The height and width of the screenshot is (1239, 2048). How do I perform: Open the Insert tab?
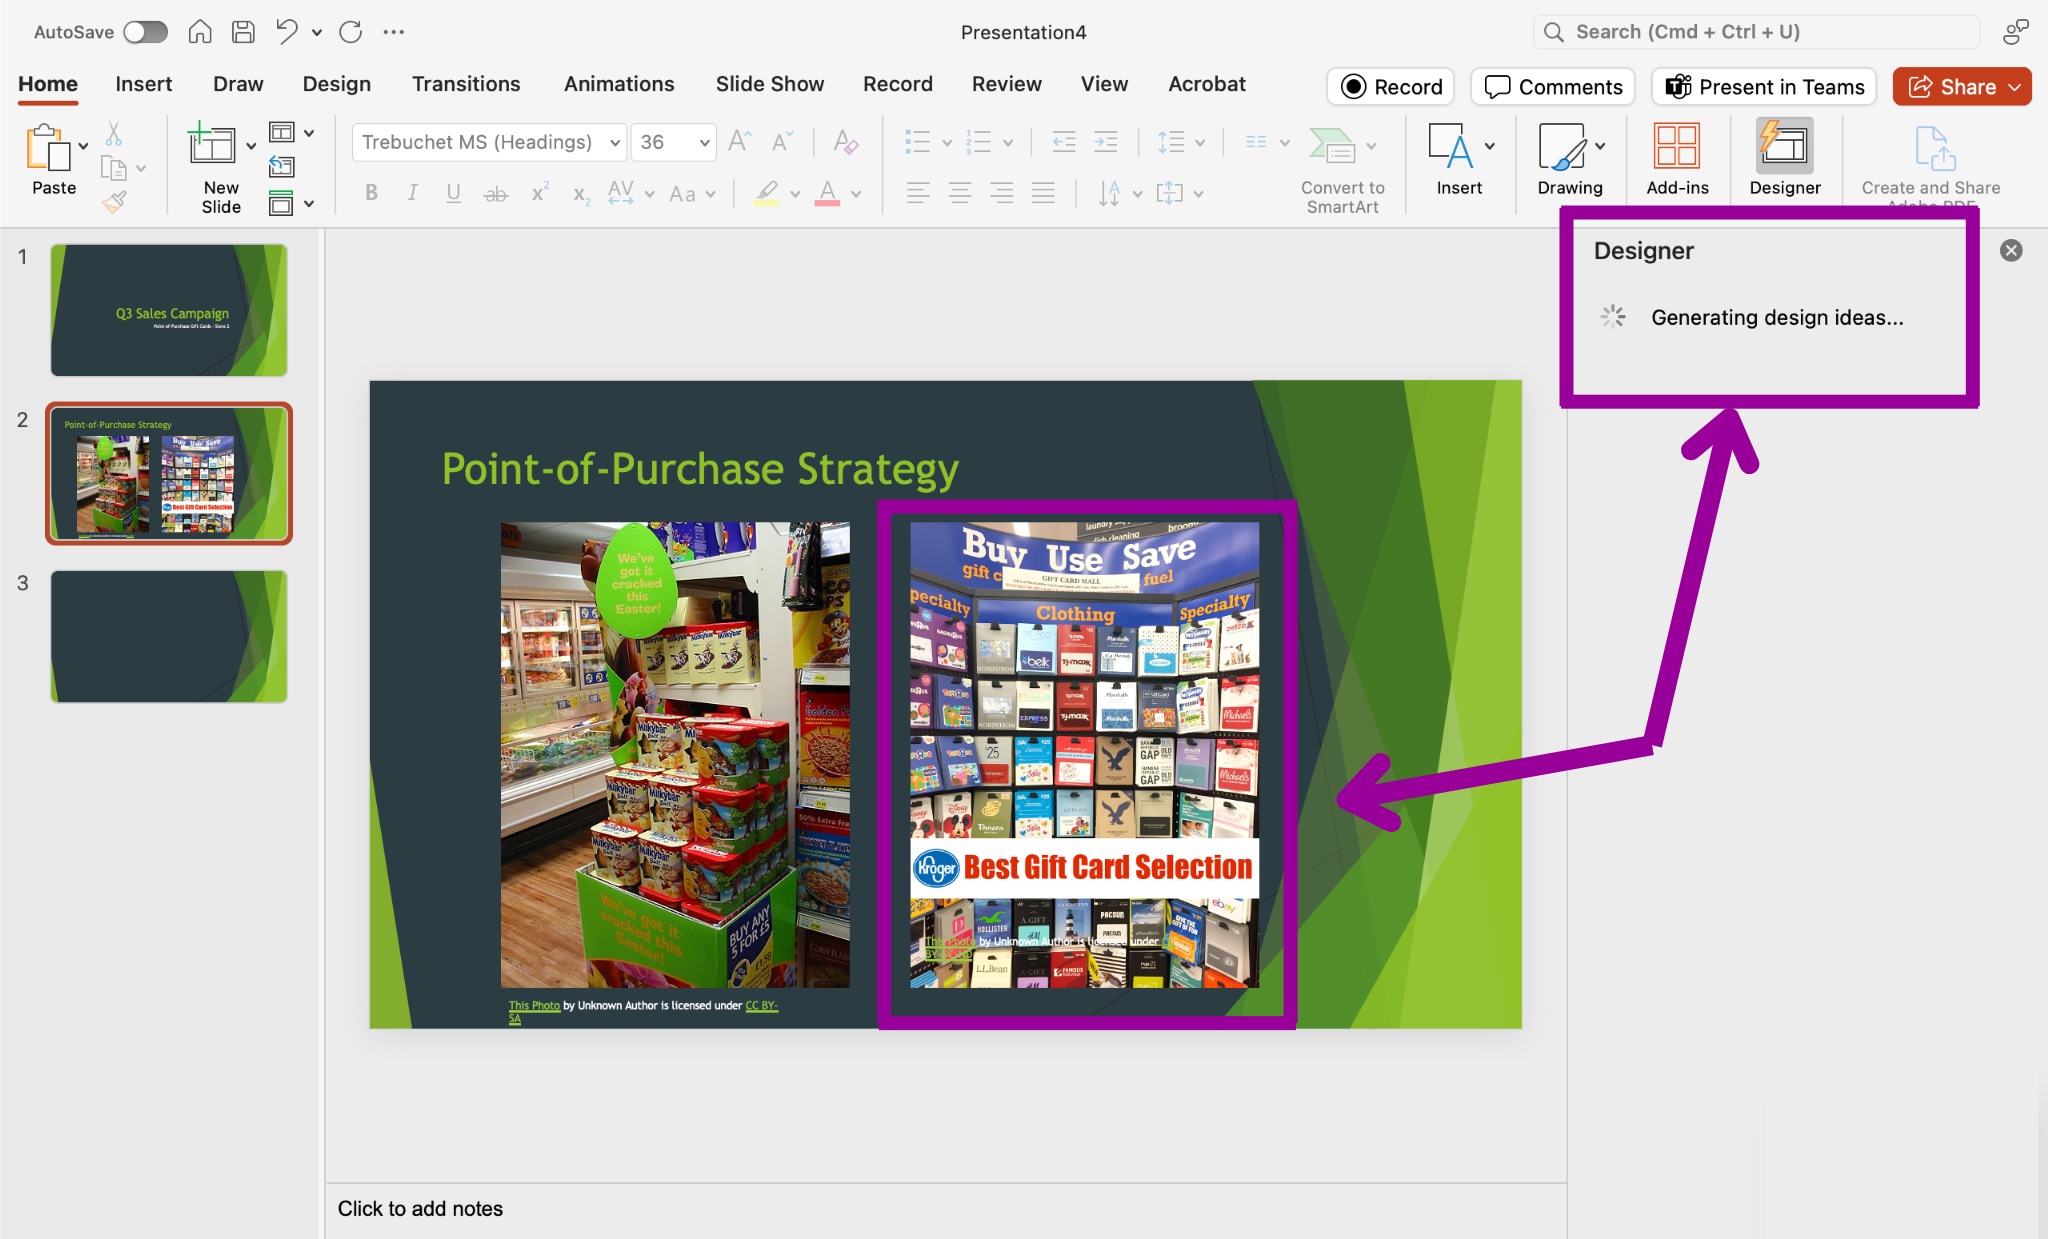(x=143, y=84)
